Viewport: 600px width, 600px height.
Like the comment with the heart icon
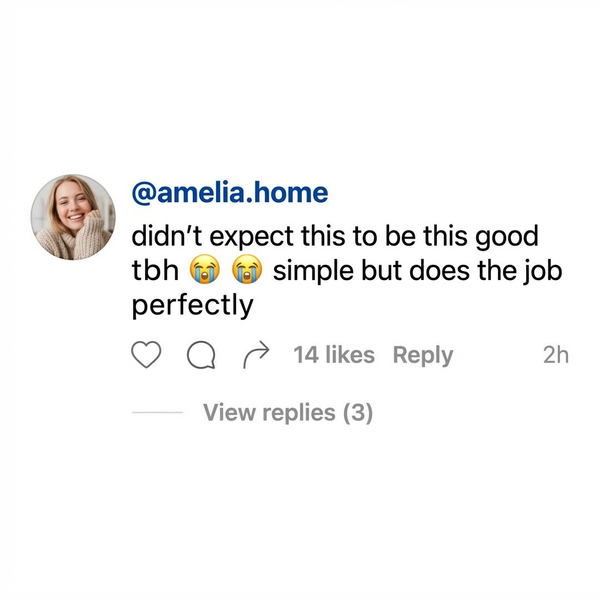click(147, 355)
